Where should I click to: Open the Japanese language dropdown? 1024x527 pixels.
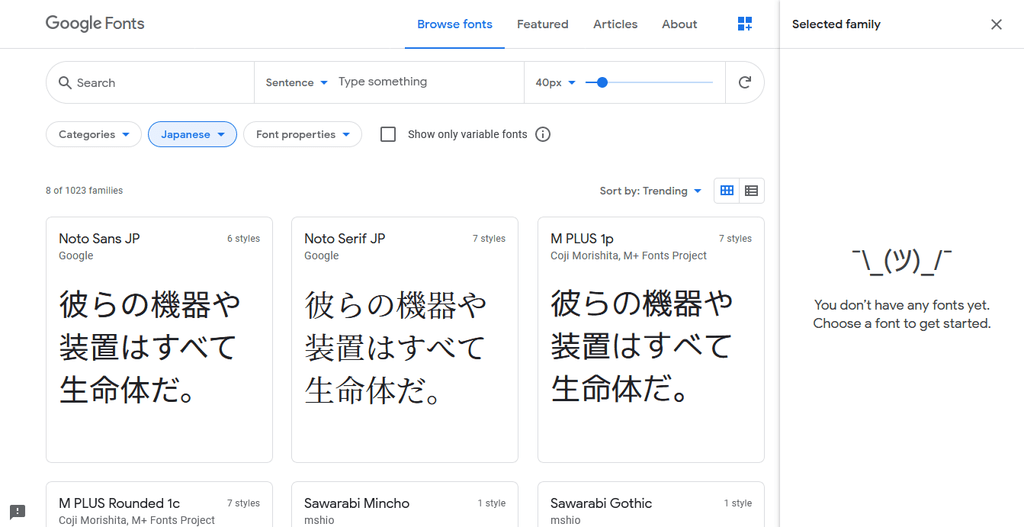point(192,135)
